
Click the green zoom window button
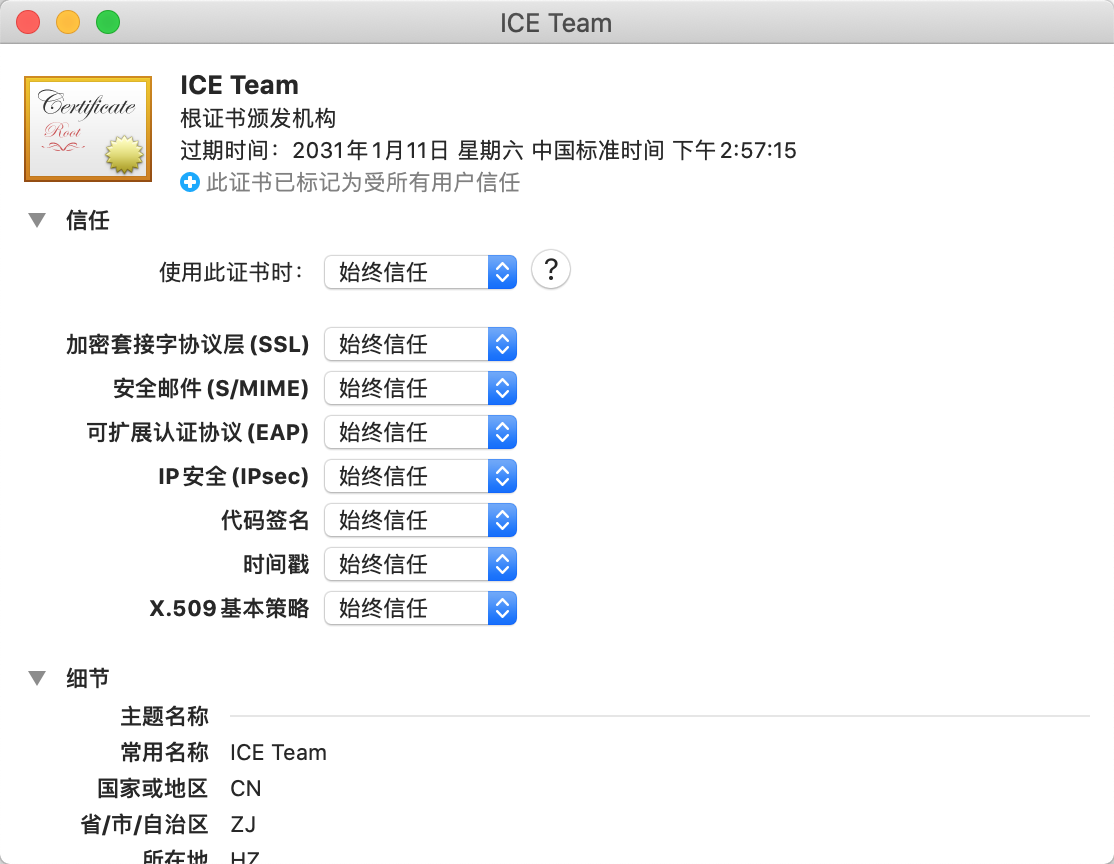[x=107, y=21]
